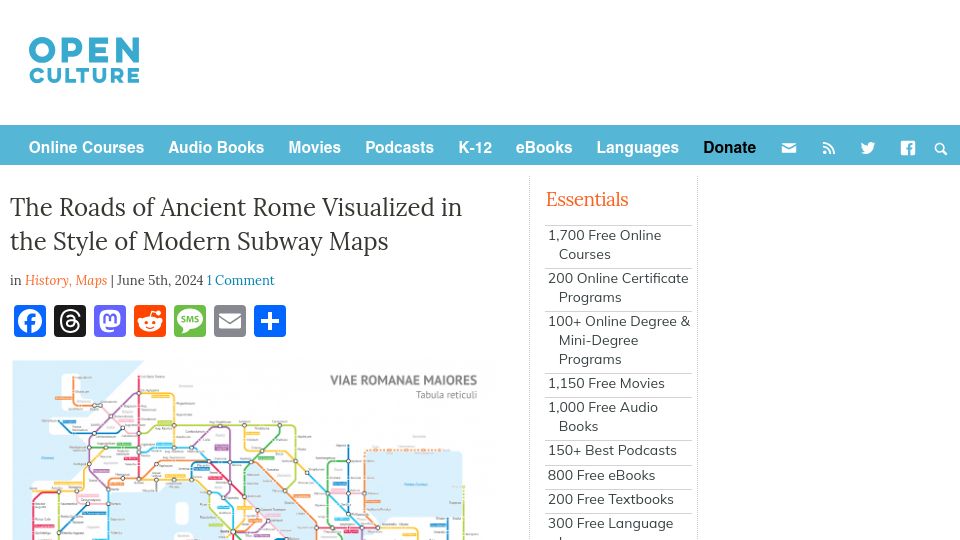The width and height of the screenshot is (960, 540).
Task: Click the Open Culture logo
Action: tap(84, 60)
